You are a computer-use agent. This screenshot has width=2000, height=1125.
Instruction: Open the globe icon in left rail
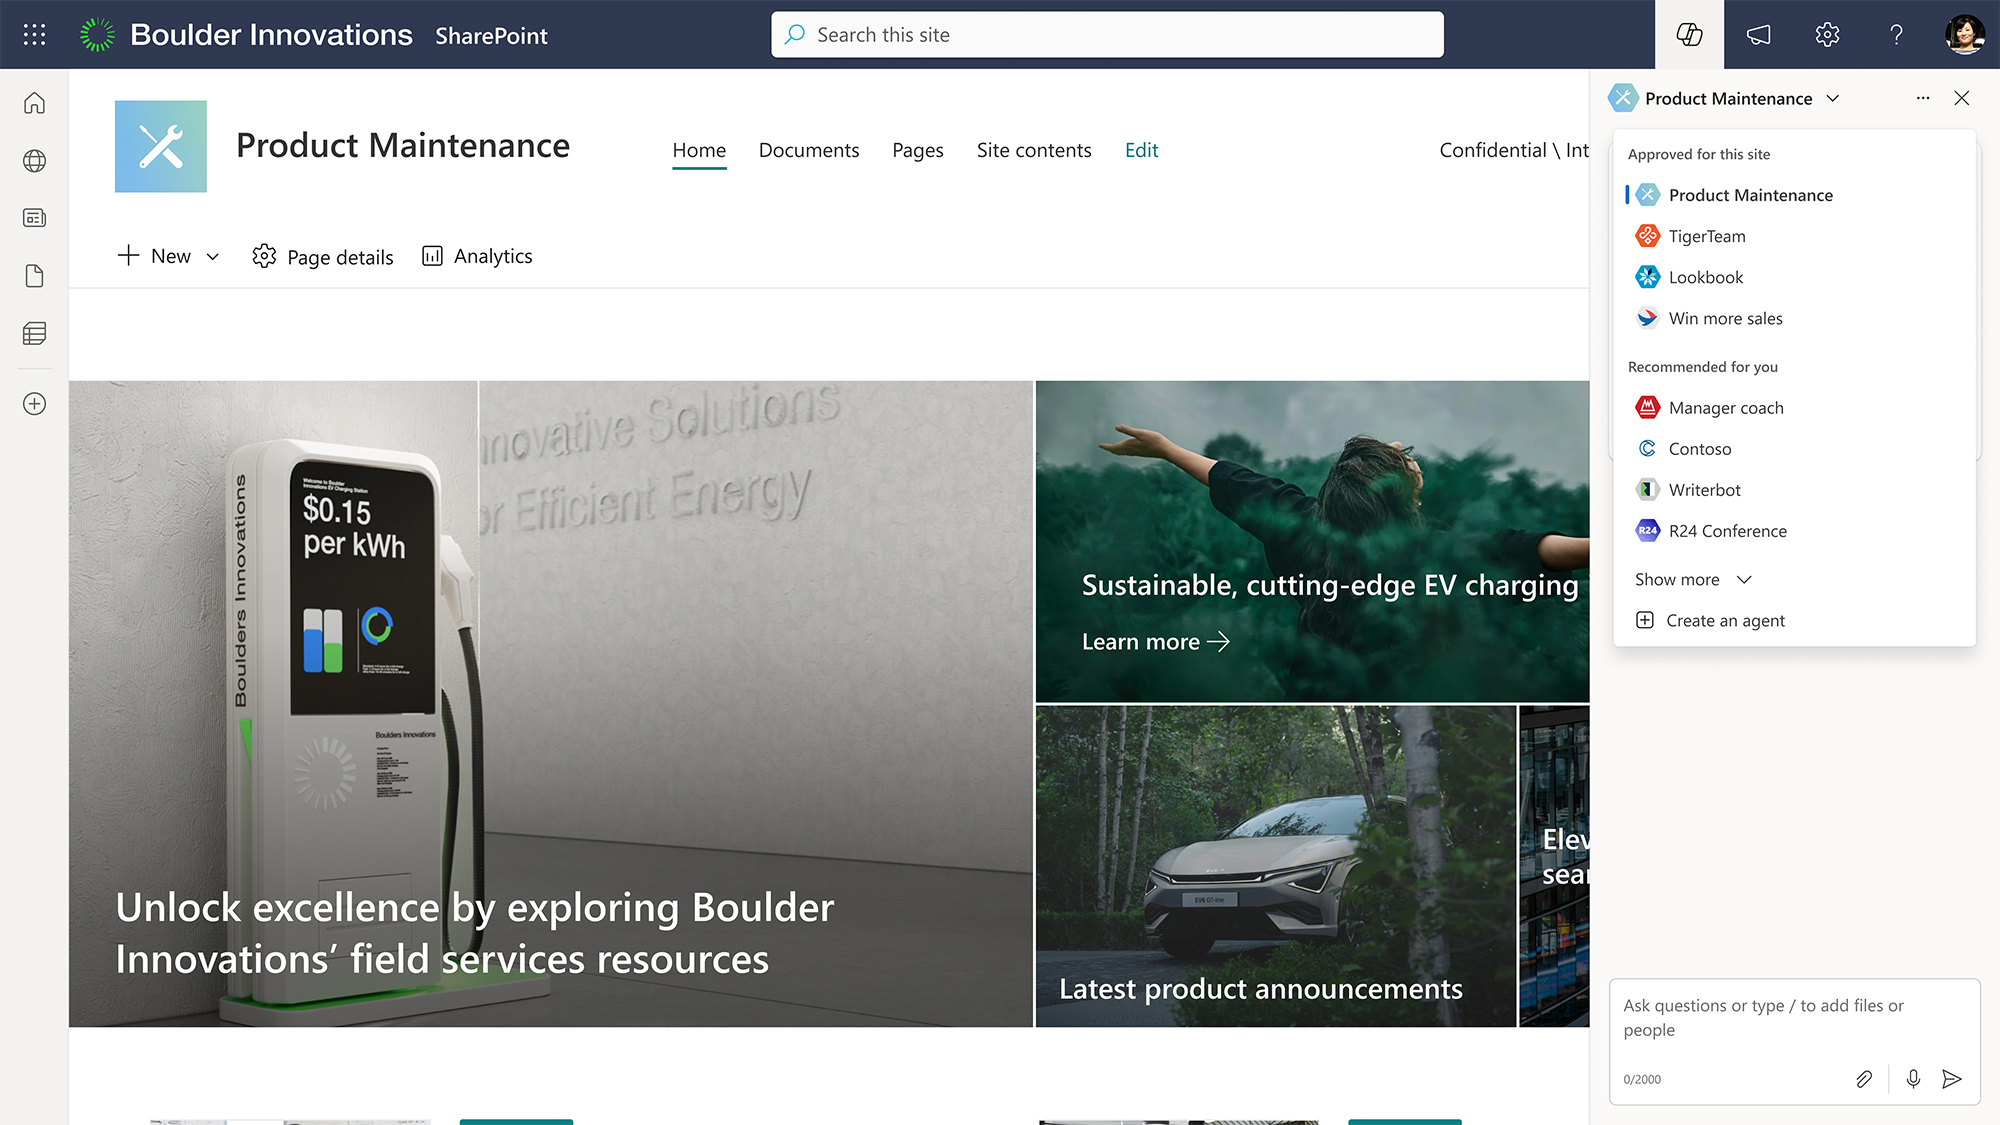(35, 161)
